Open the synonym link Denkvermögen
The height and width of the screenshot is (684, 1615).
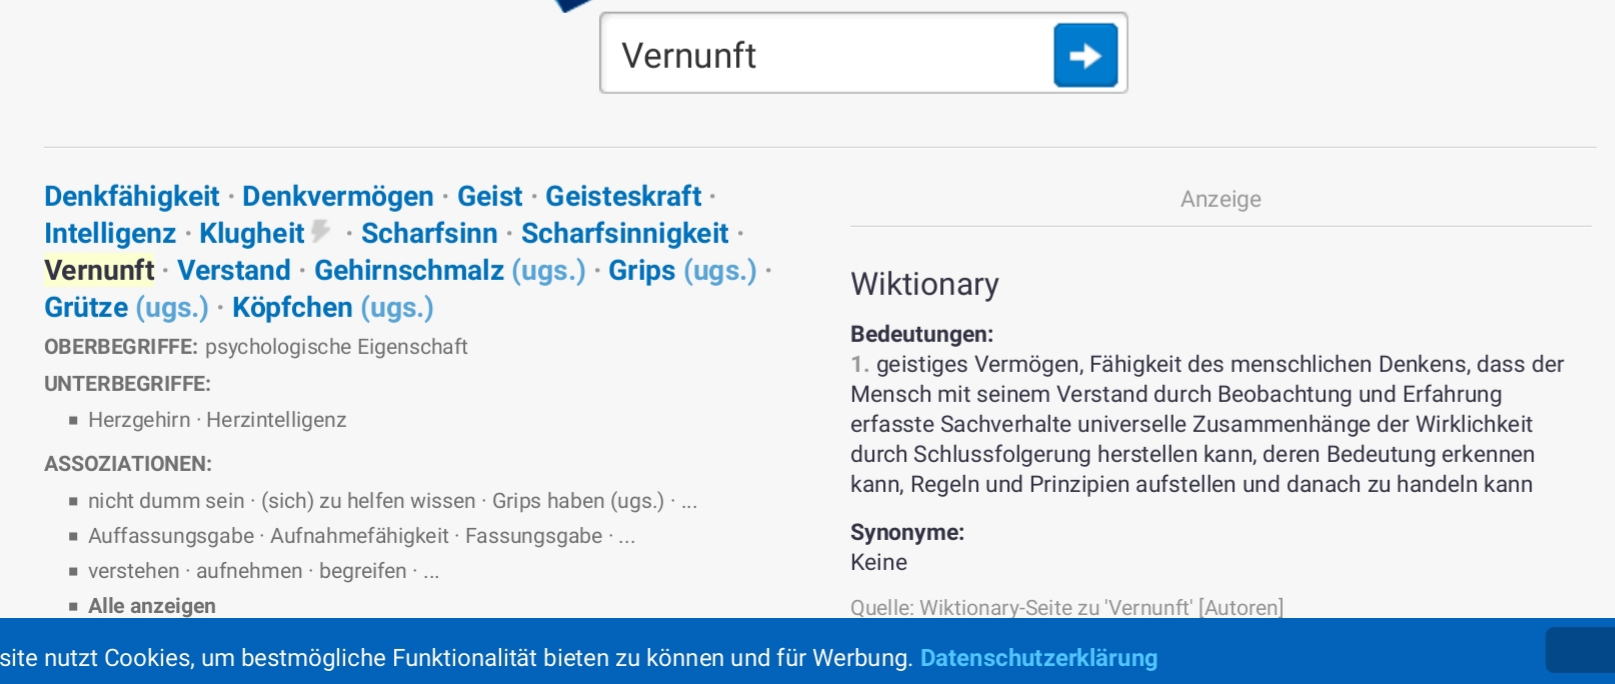tap(338, 196)
